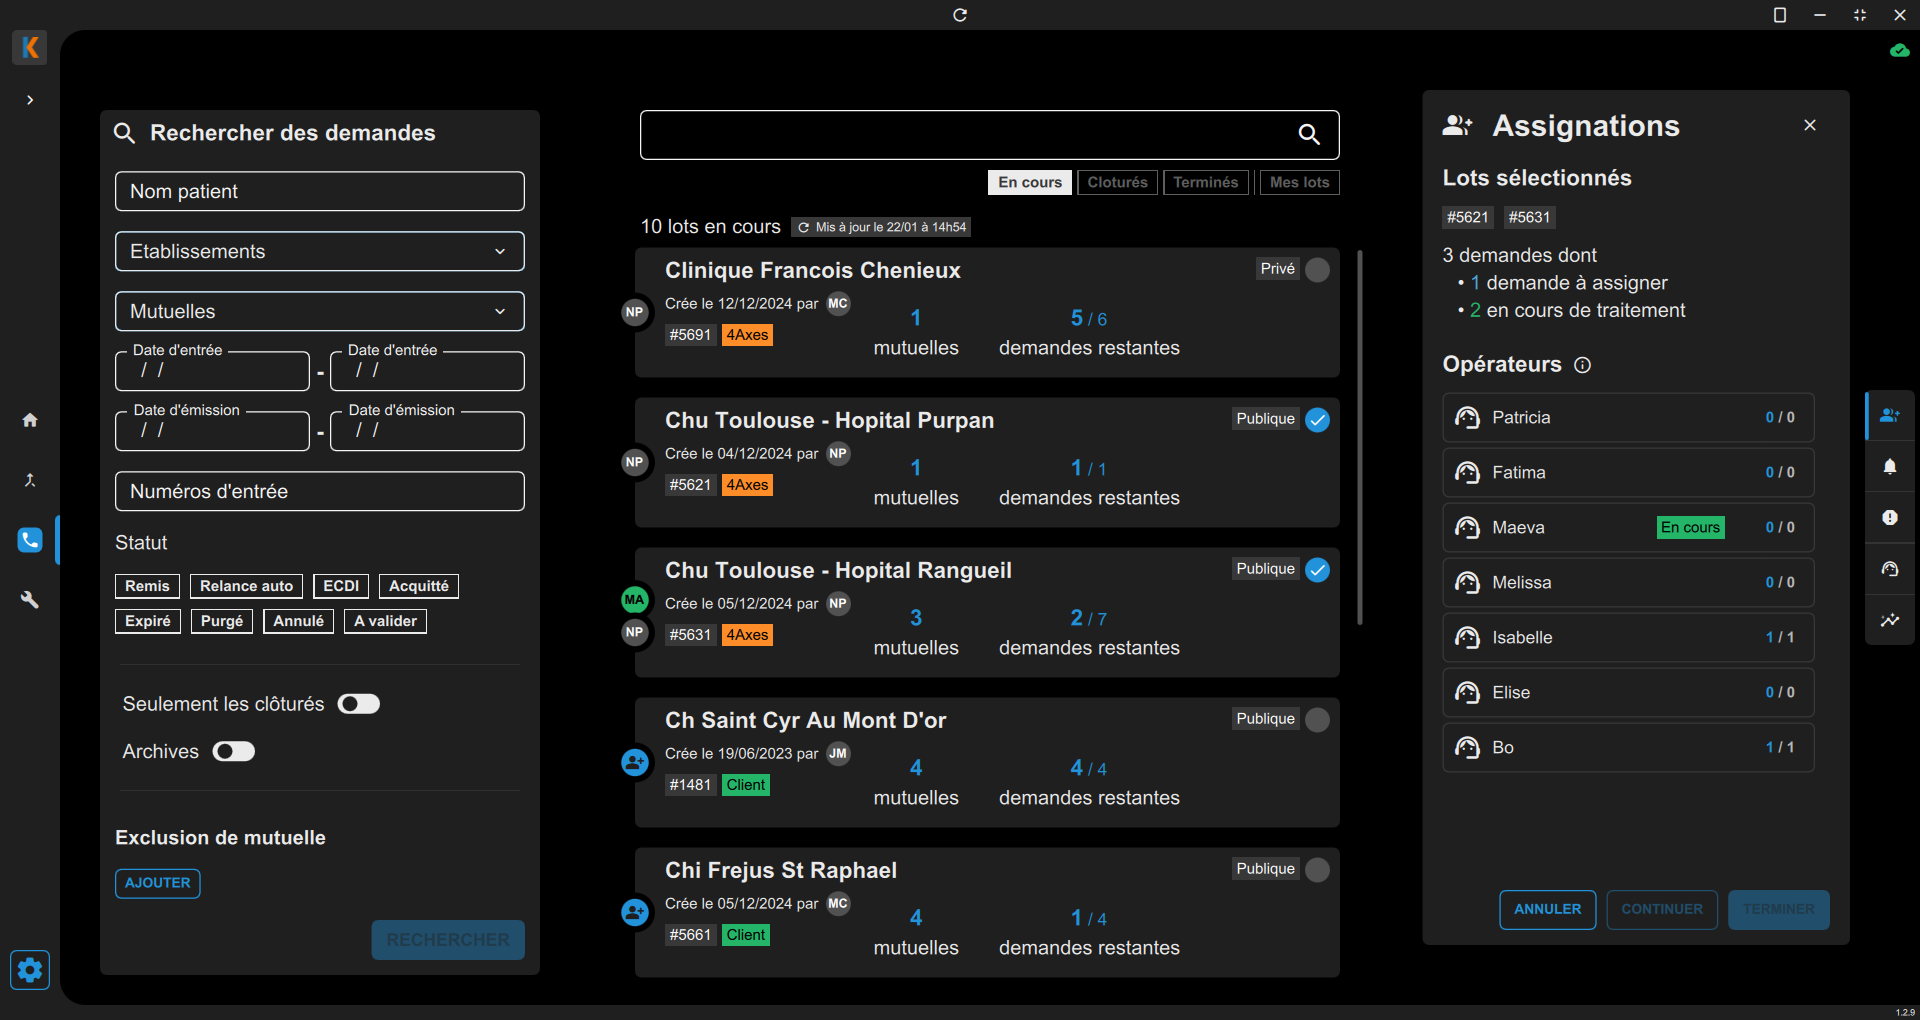Image resolution: width=1920 pixels, height=1020 pixels.
Task: Click the CONTINUER button
Action: tap(1662, 910)
